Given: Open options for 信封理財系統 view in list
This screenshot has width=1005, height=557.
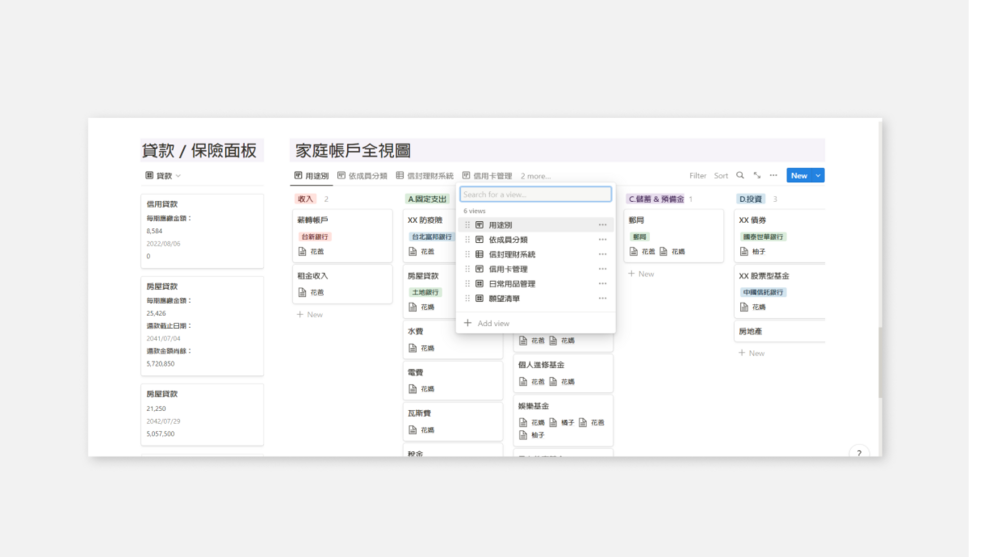Looking at the screenshot, I should (602, 254).
